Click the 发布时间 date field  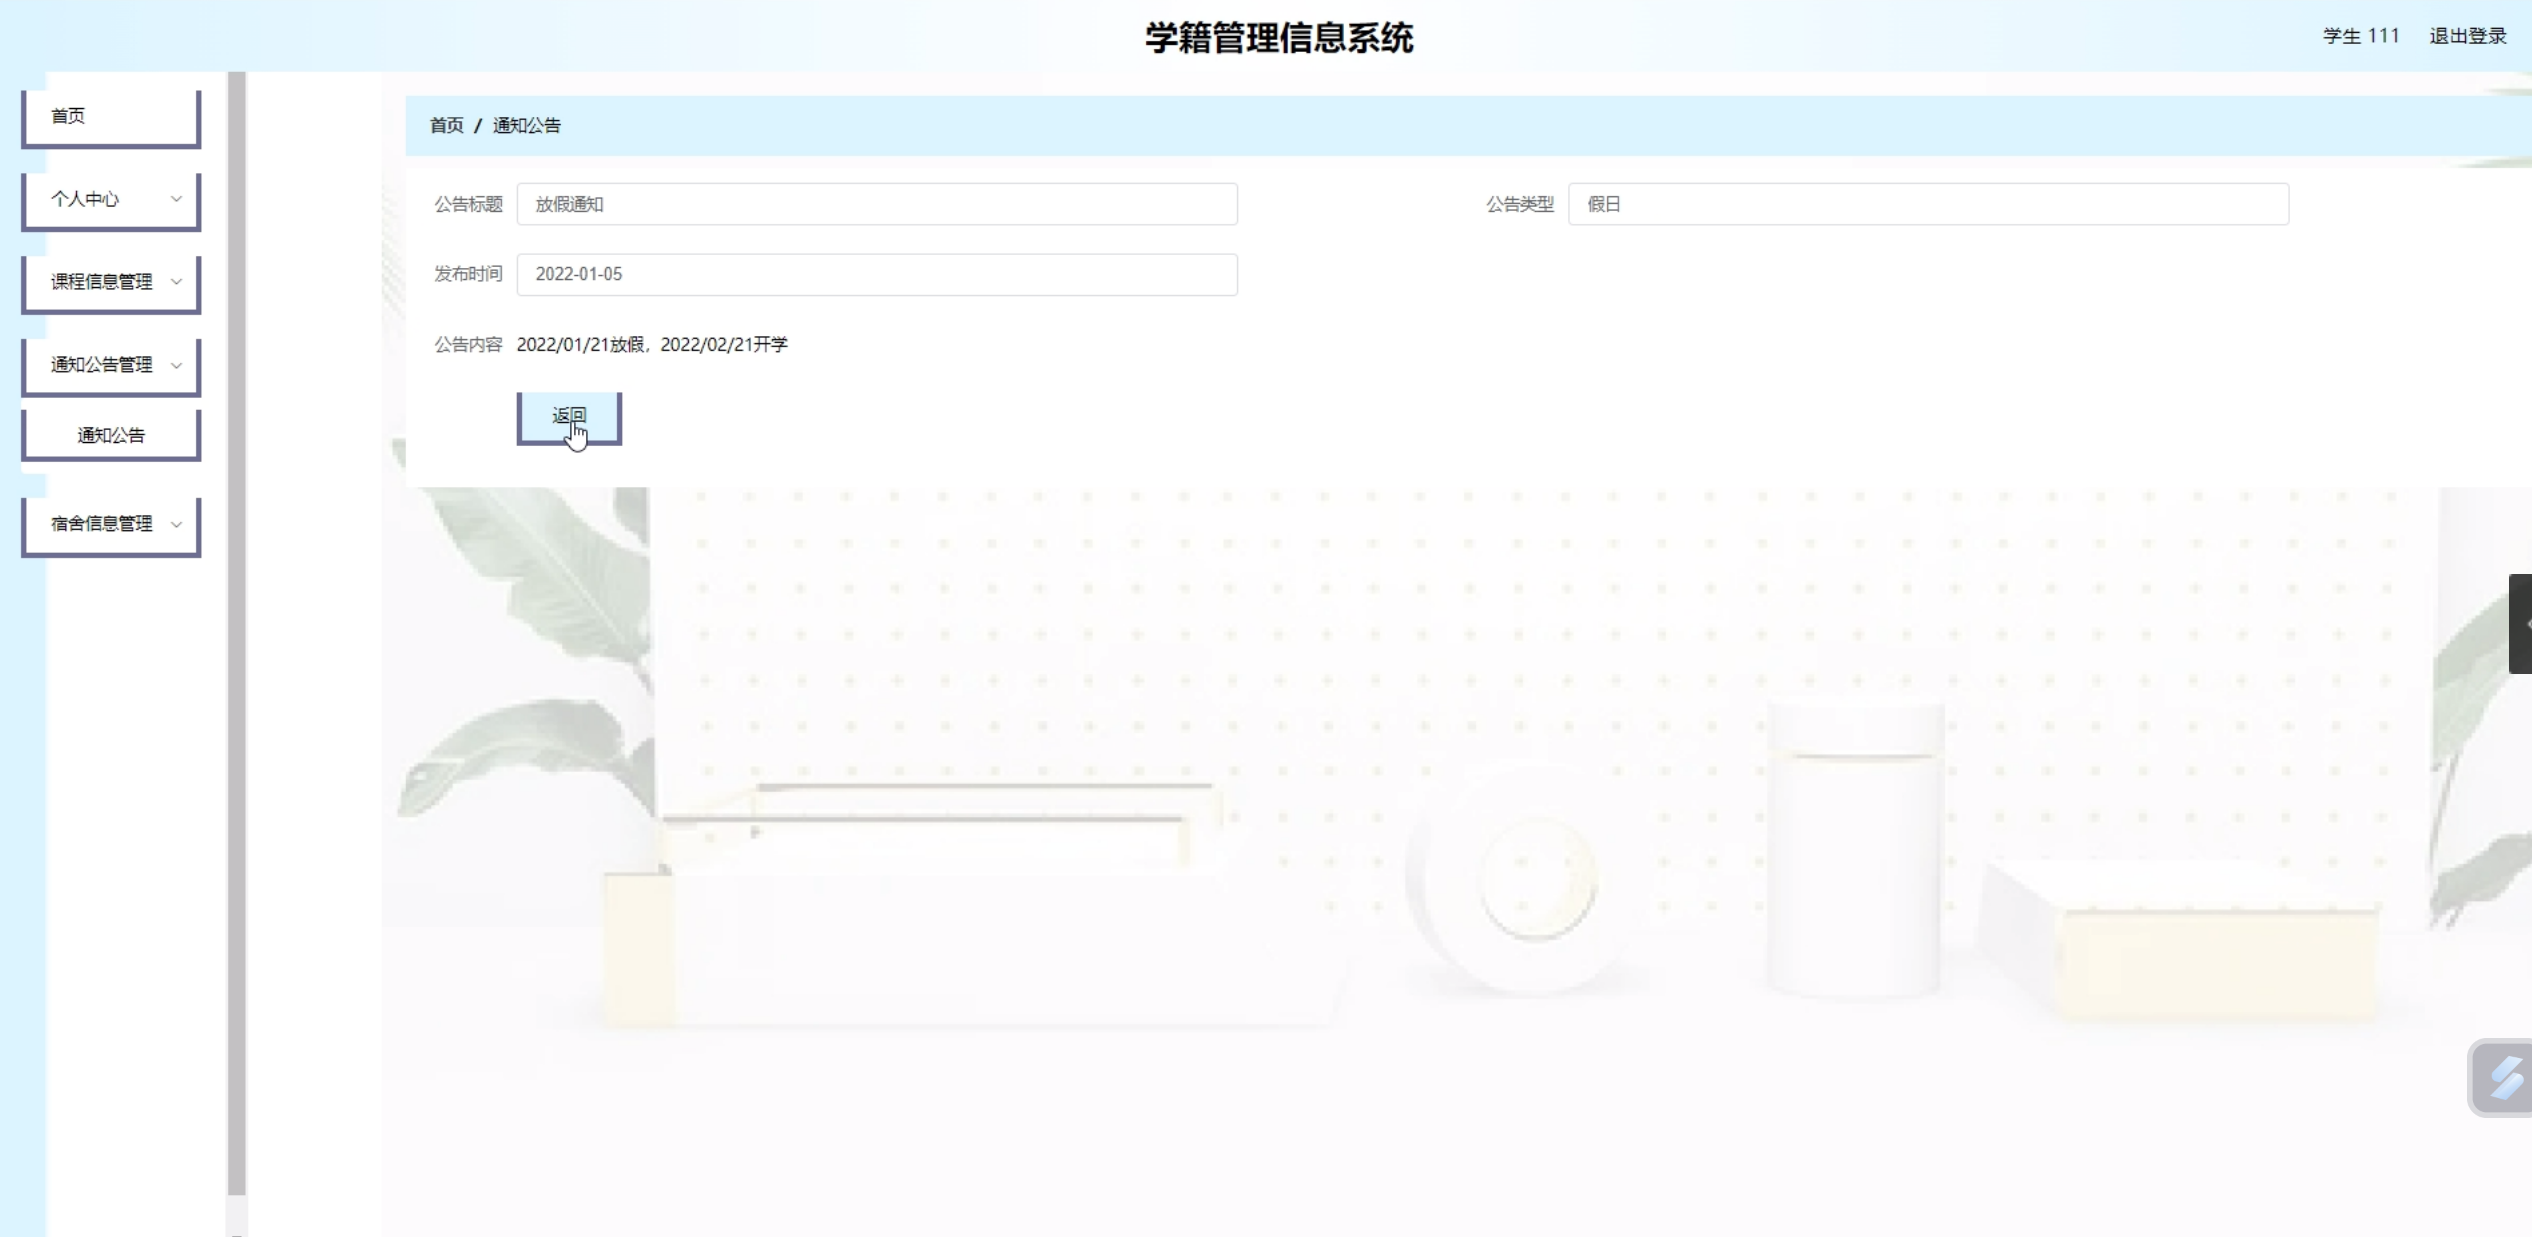pyautogui.click(x=876, y=274)
